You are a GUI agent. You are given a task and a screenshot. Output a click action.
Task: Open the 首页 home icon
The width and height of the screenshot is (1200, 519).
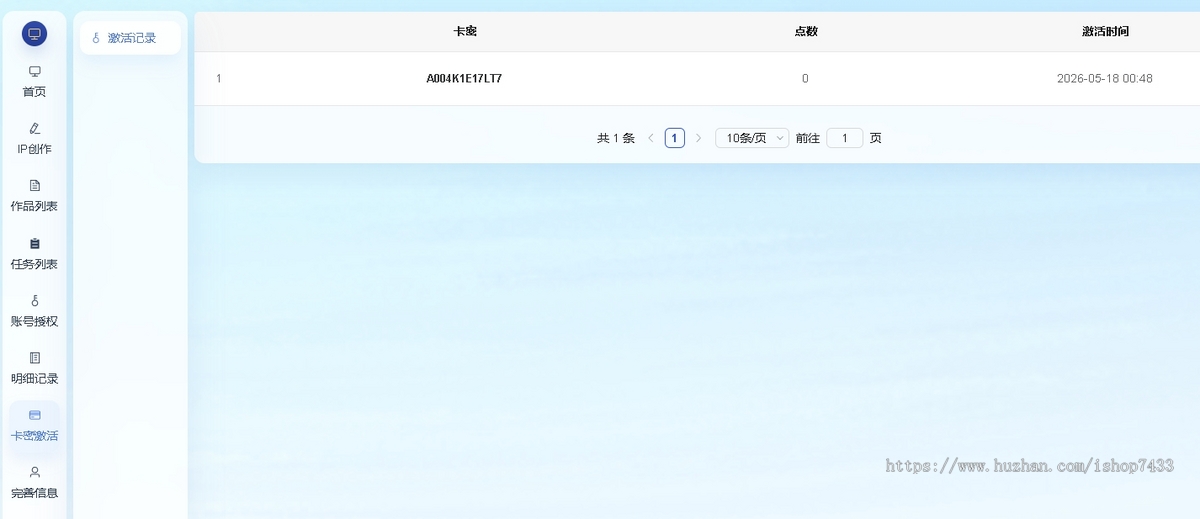pos(35,71)
